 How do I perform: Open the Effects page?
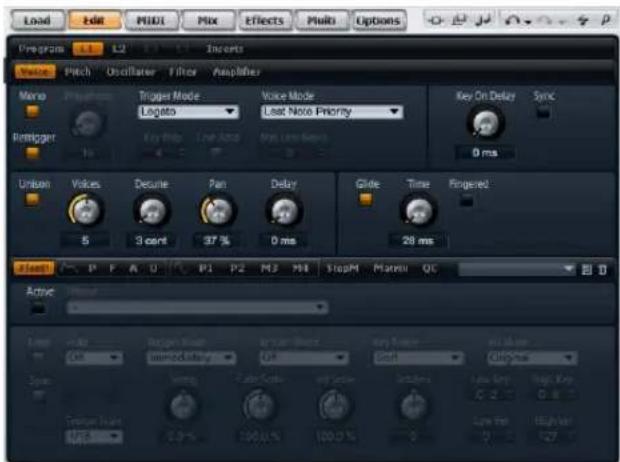264,20
